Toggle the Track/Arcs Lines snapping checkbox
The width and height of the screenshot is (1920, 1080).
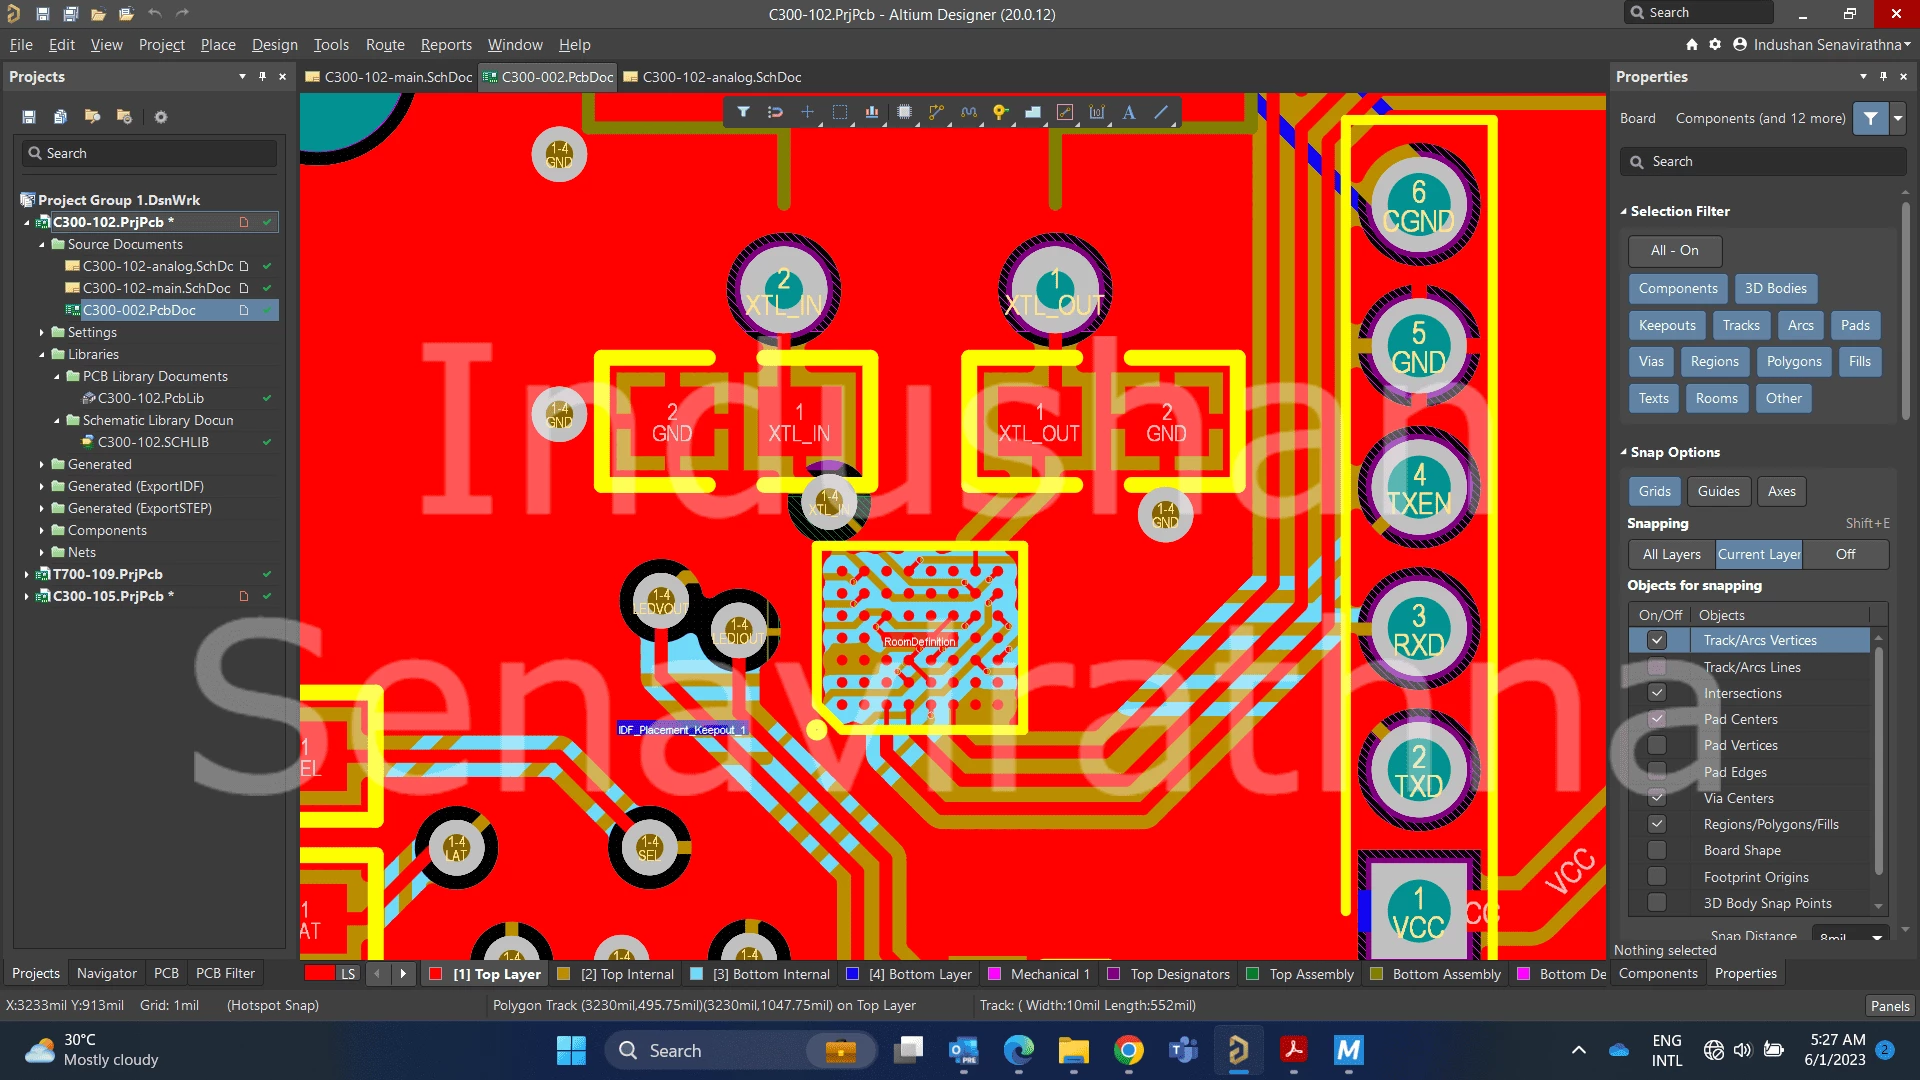[1657, 667]
